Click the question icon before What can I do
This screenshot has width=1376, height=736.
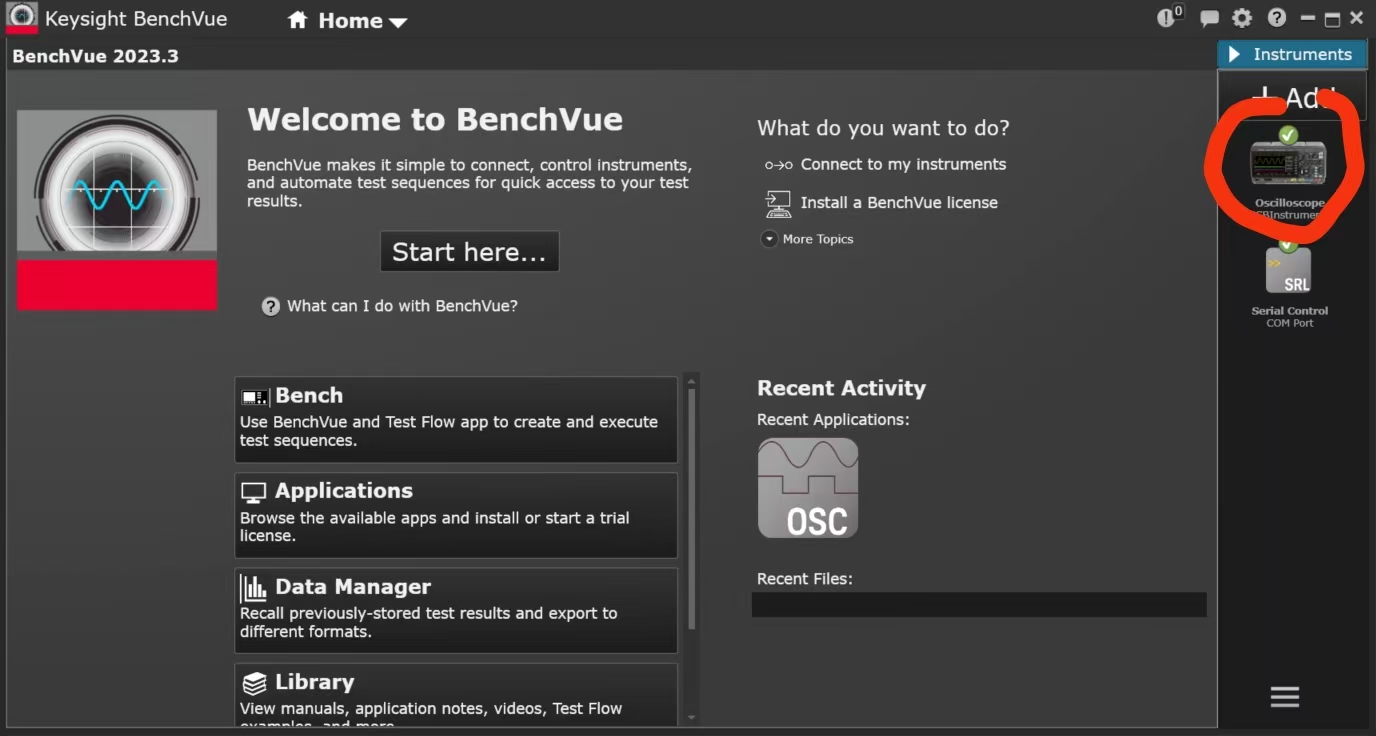pos(270,306)
